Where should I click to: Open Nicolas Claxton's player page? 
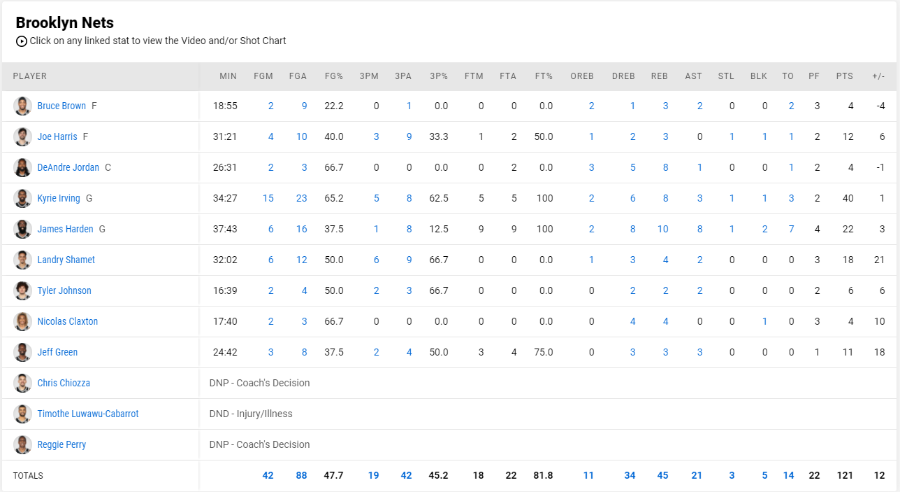click(x=67, y=321)
